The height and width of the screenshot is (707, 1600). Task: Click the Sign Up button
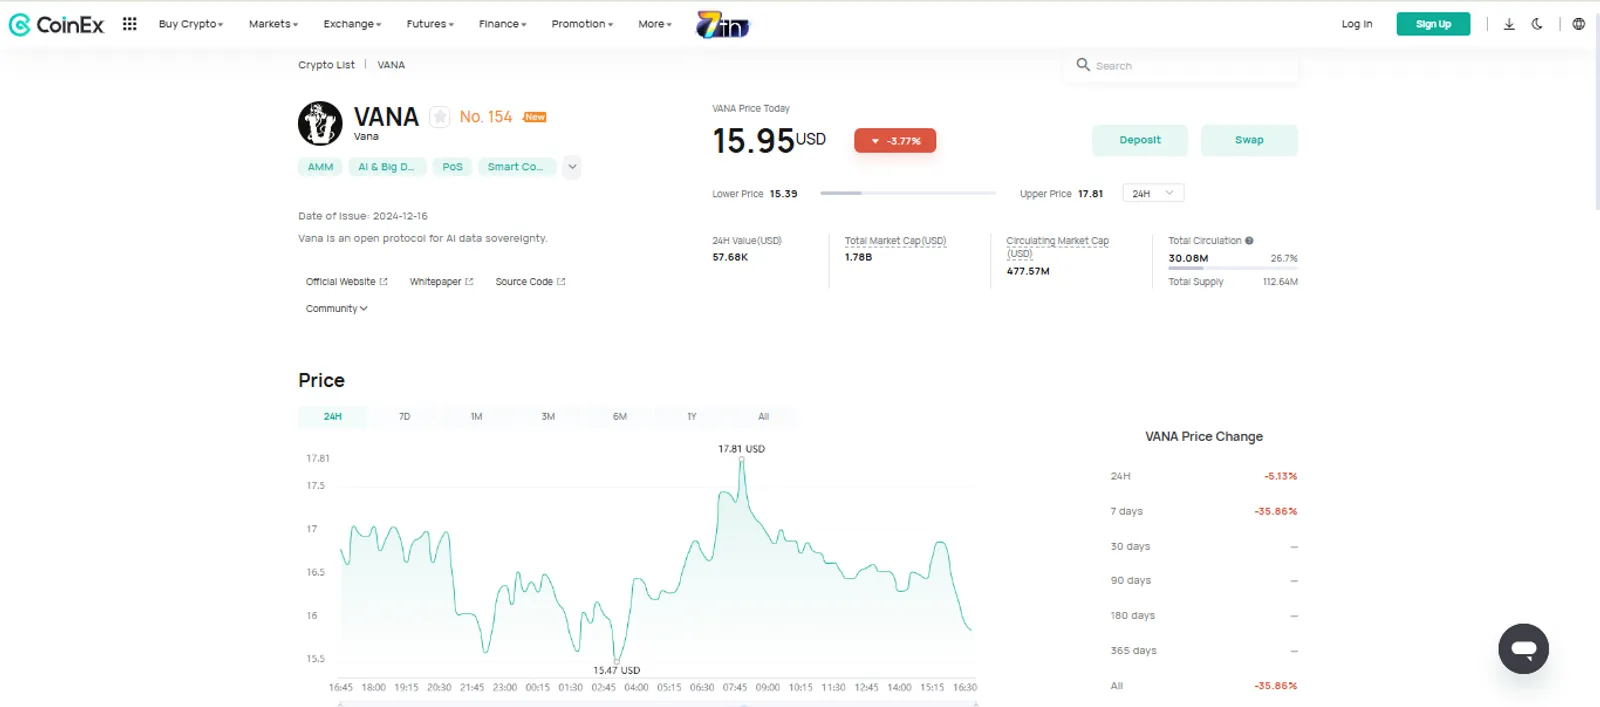1433,24
